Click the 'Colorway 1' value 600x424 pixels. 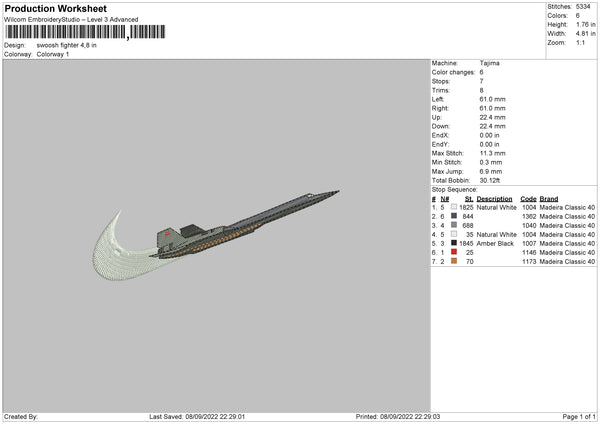(x=53, y=54)
